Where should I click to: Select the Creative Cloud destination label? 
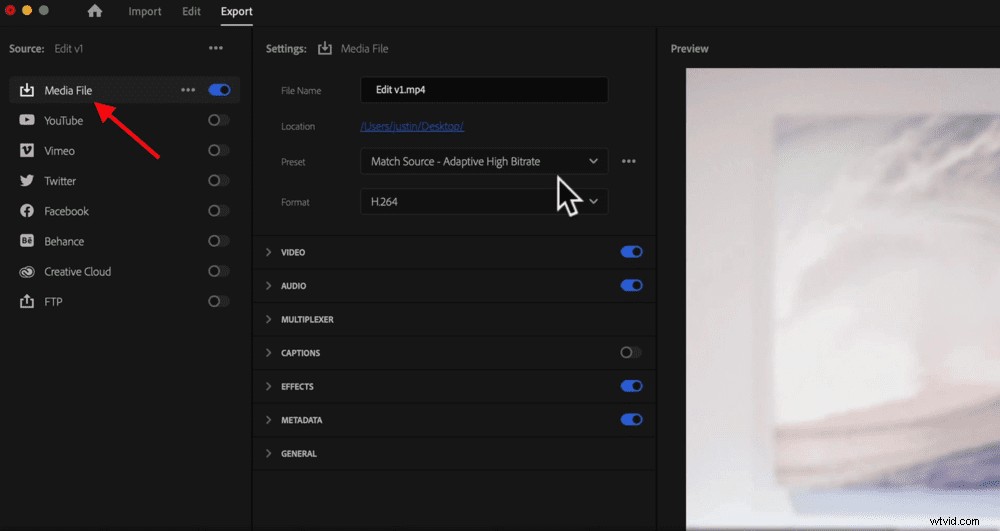(x=77, y=272)
